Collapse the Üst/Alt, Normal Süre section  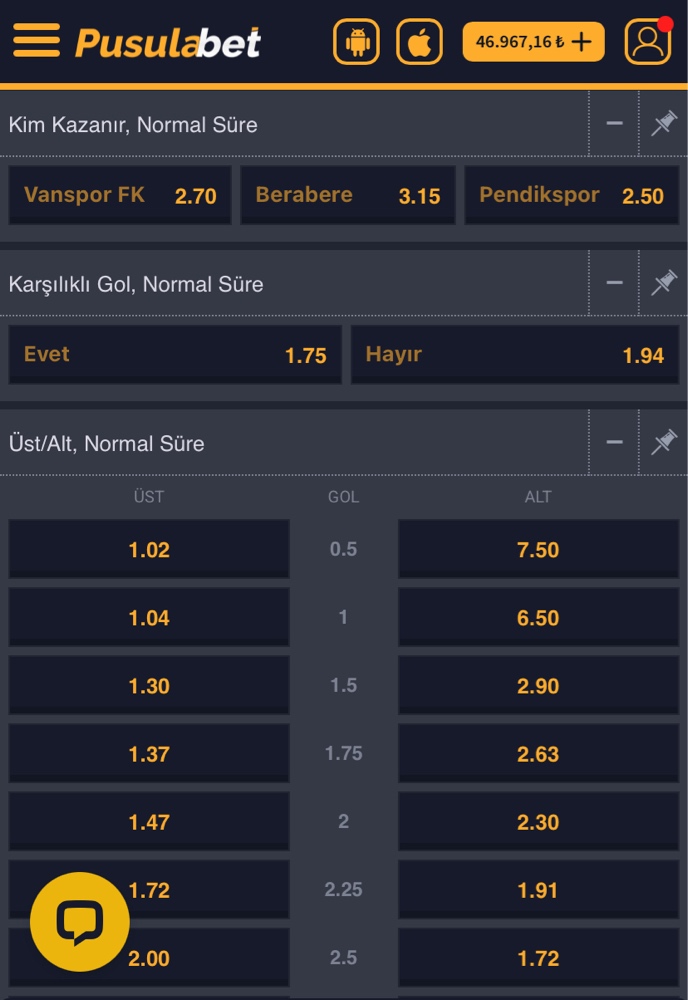pyautogui.click(x=614, y=443)
